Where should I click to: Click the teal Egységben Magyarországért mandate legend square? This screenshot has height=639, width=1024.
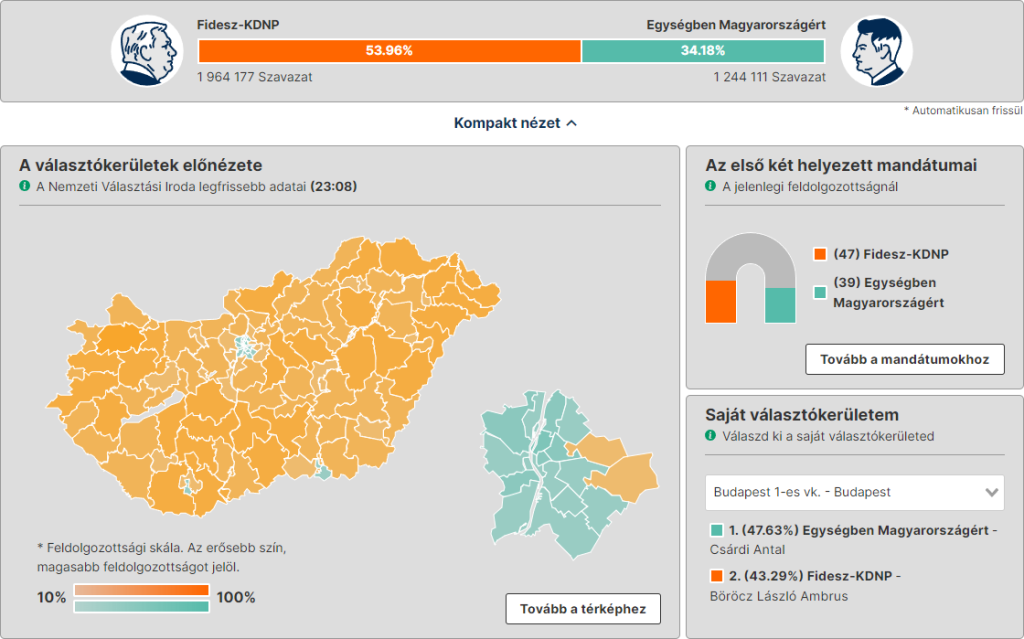pyautogui.click(x=820, y=292)
